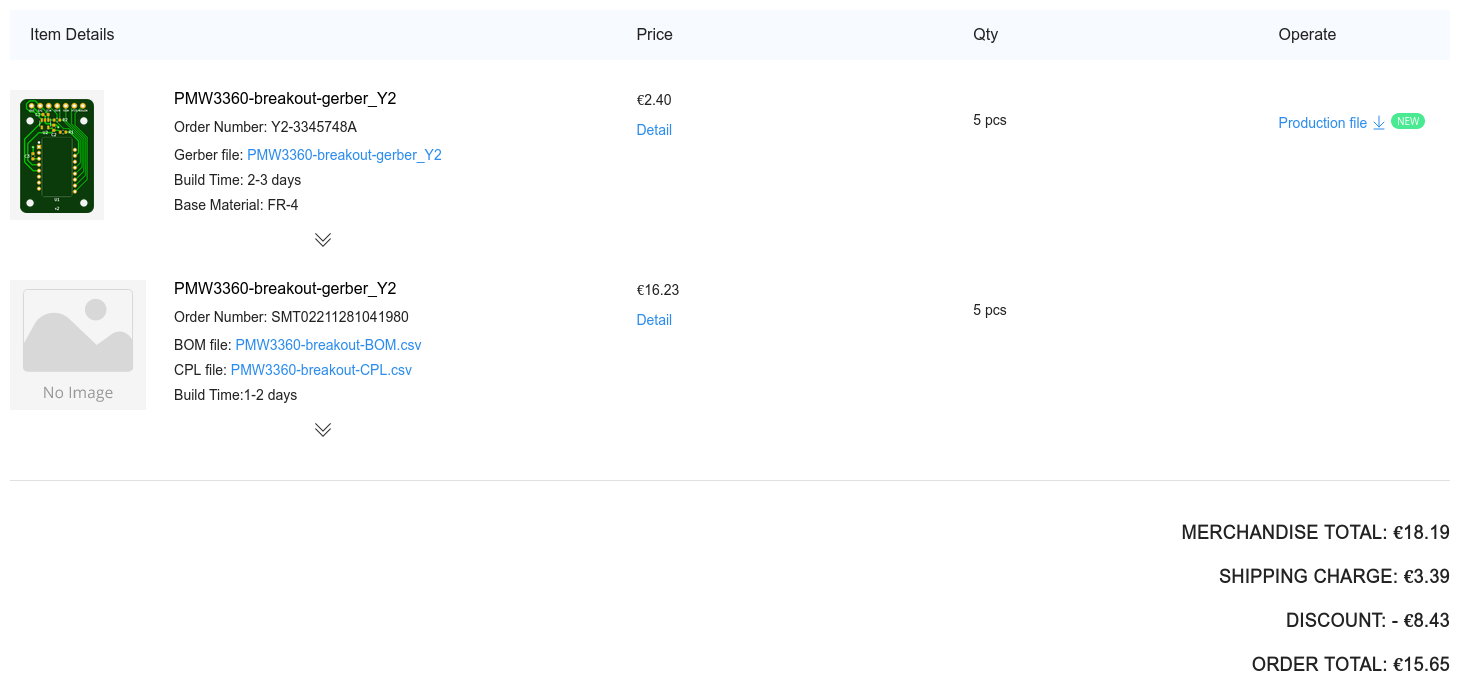Click the Item Details column header

[x=72, y=34]
